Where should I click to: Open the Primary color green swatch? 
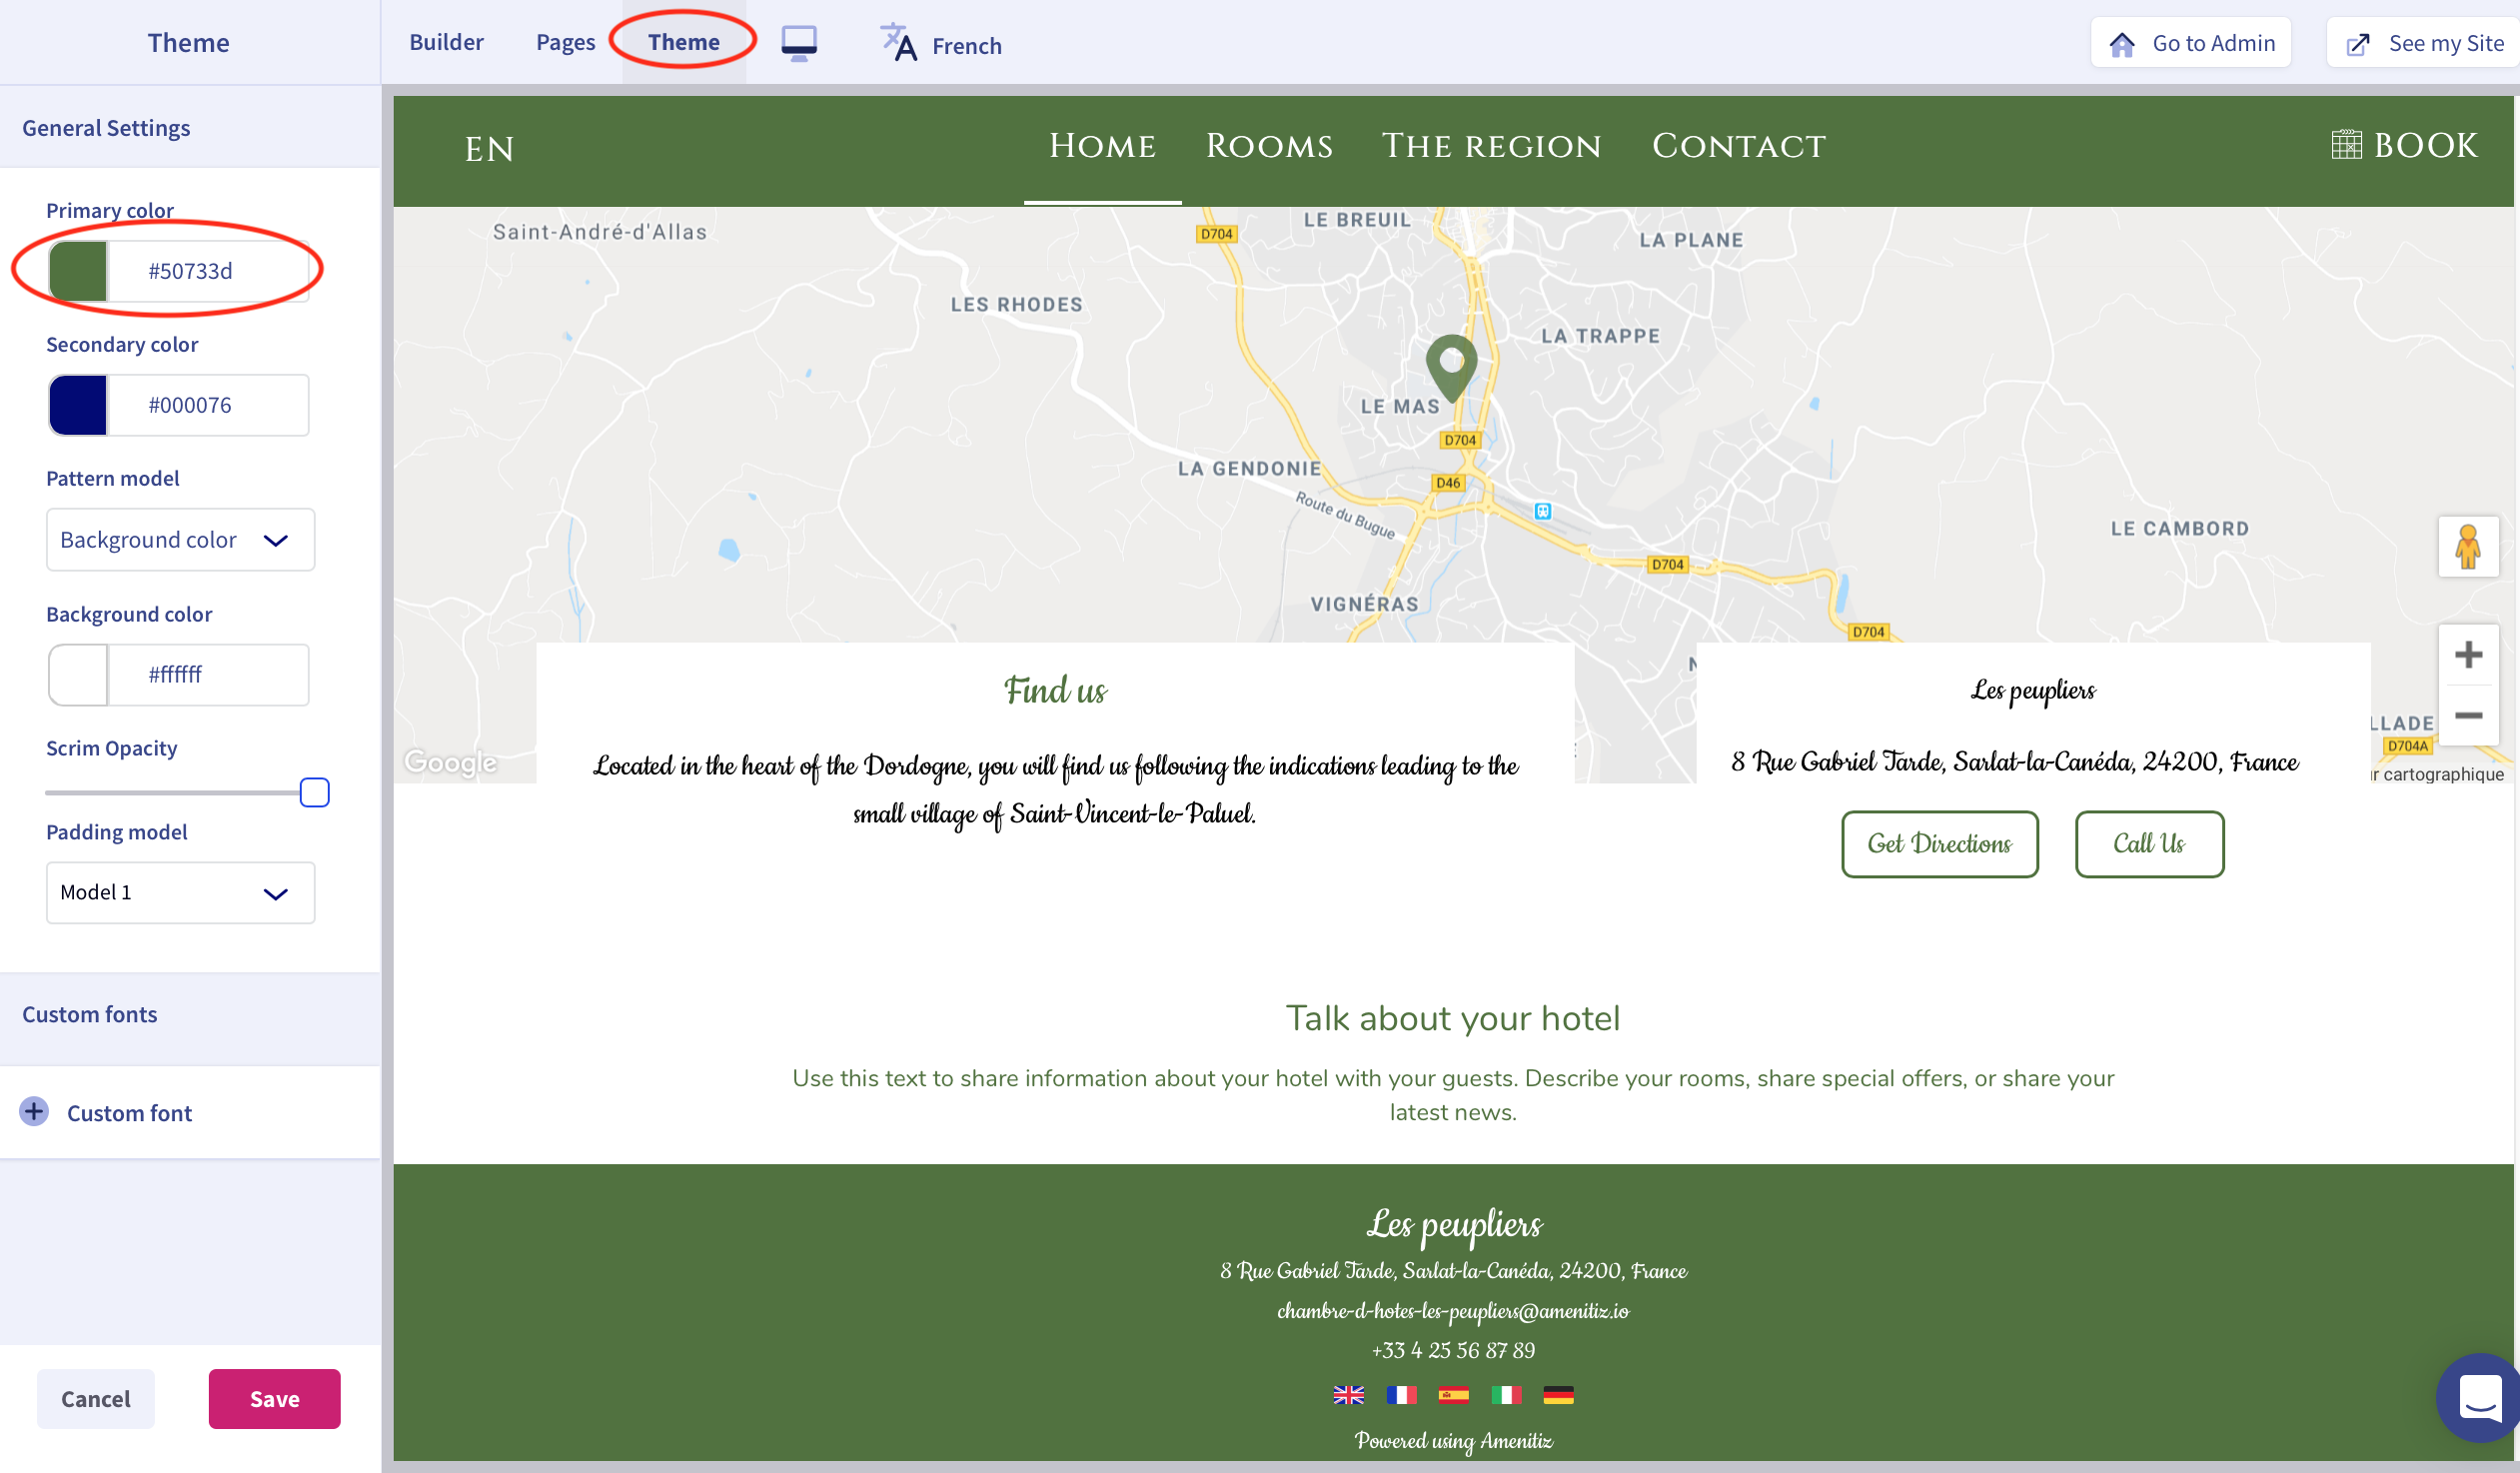click(78, 271)
